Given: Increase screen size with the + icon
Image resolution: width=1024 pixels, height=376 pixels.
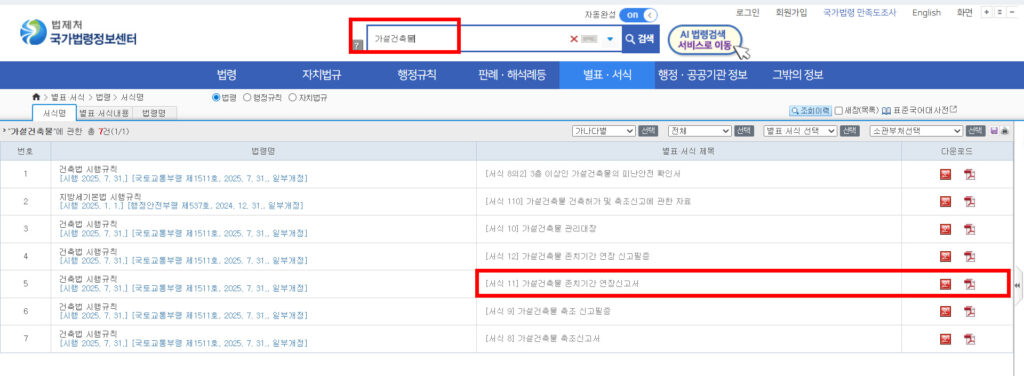Looking at the screenshot, I should point(987,12).
